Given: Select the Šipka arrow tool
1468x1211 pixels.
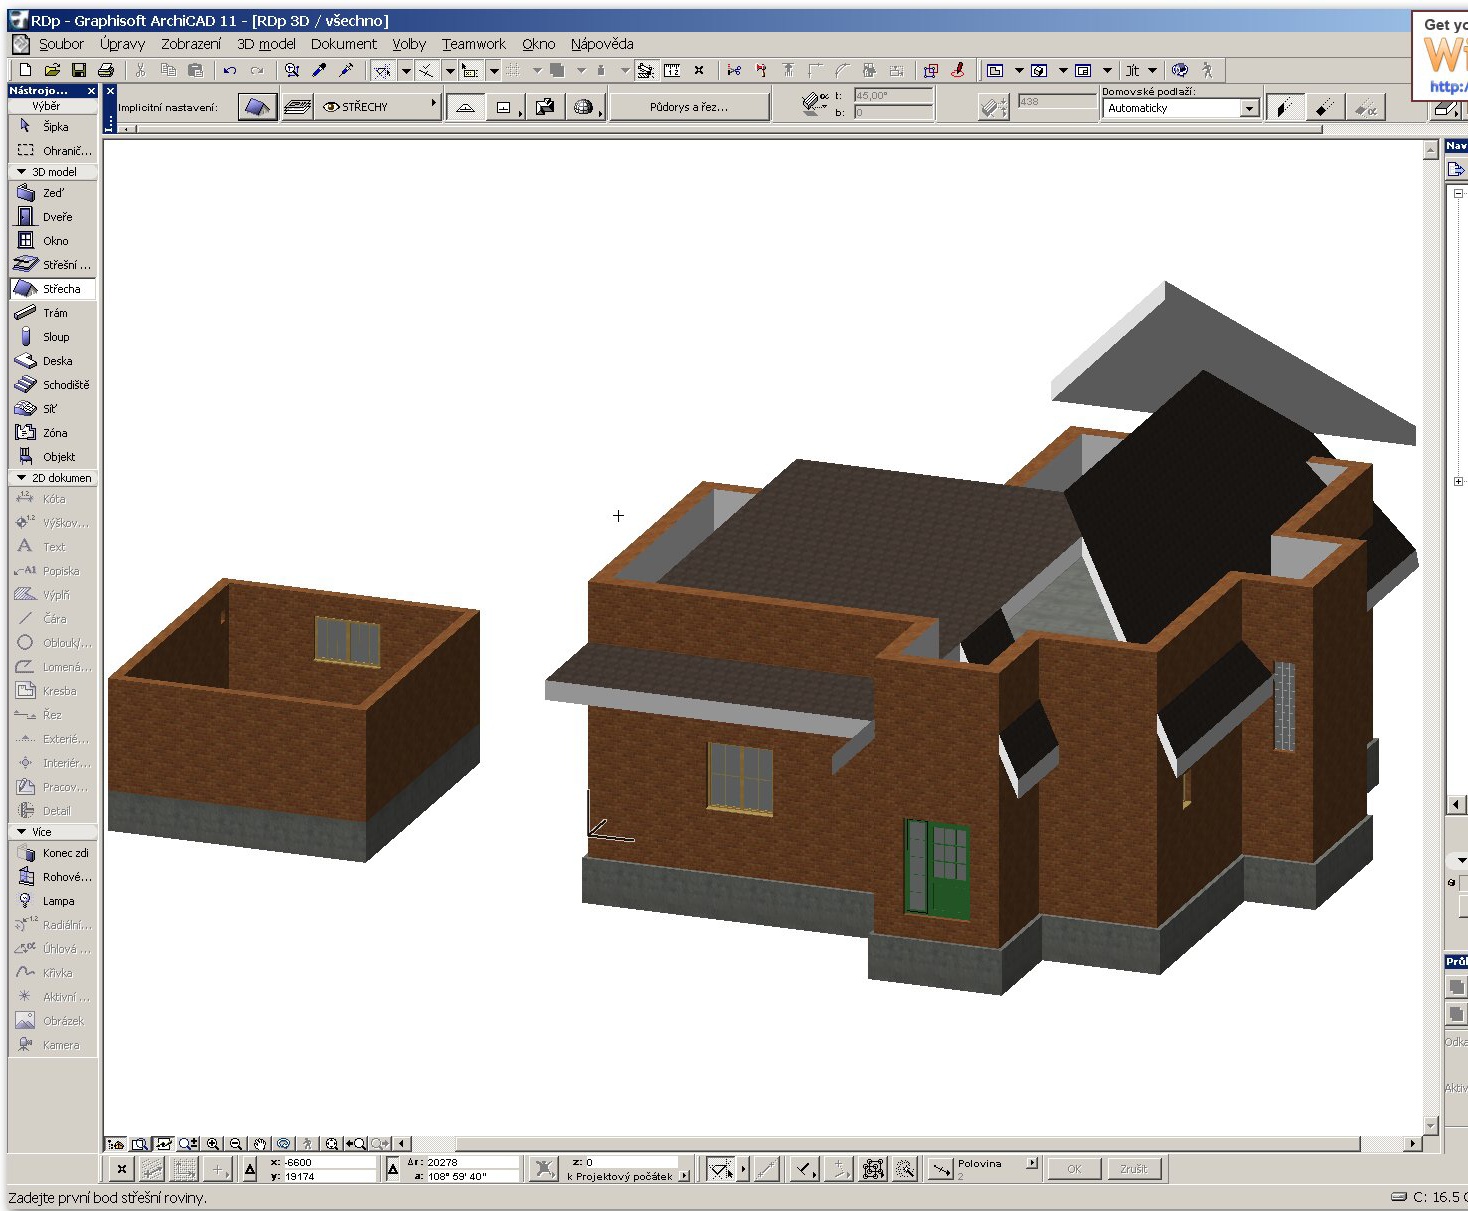Looking at the screenshot, I should click(x=53, y=127).
